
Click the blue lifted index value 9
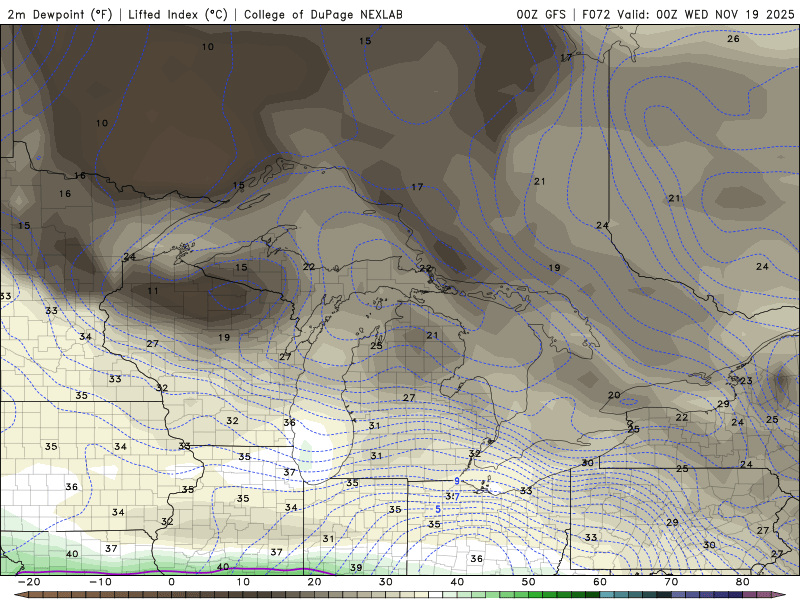[457, 481]
